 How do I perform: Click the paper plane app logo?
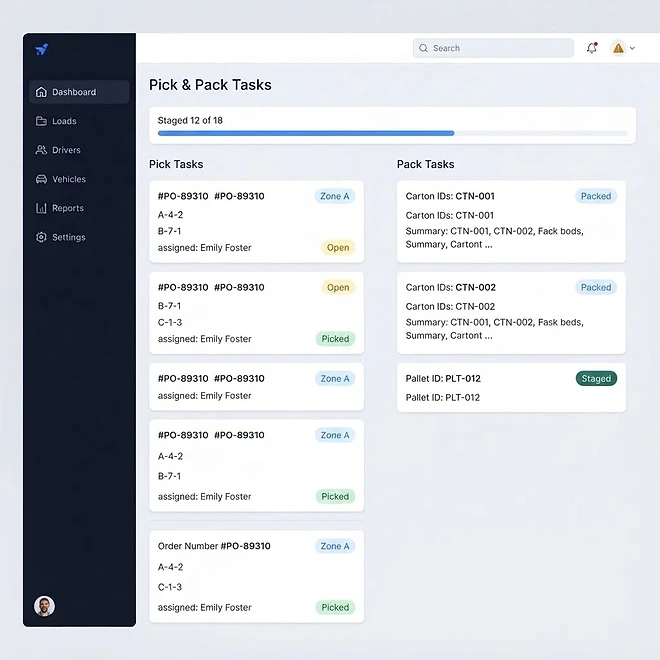click(42, 50)
